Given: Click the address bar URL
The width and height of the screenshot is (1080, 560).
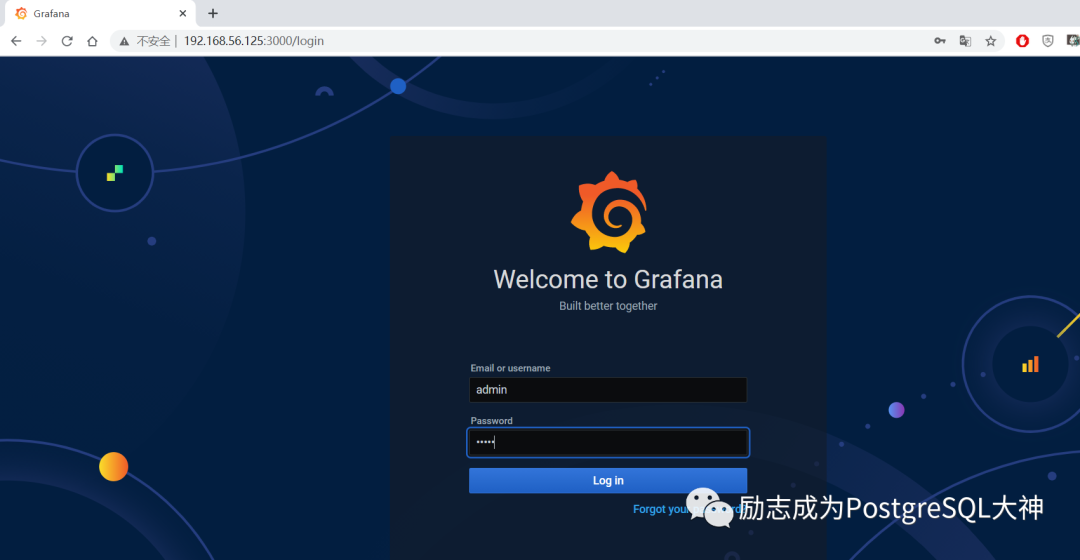Looking at the screenshot, I should coord(253,41).
